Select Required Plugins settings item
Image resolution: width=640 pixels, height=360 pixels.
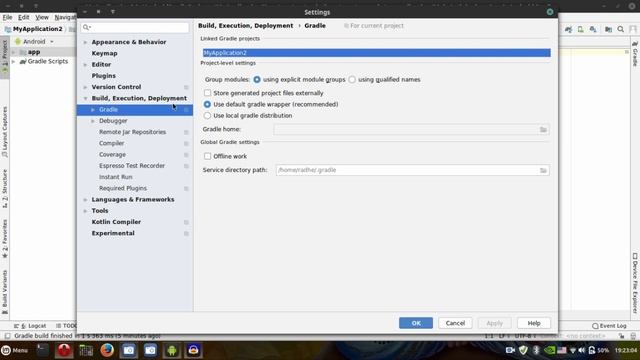coord(123,188)
